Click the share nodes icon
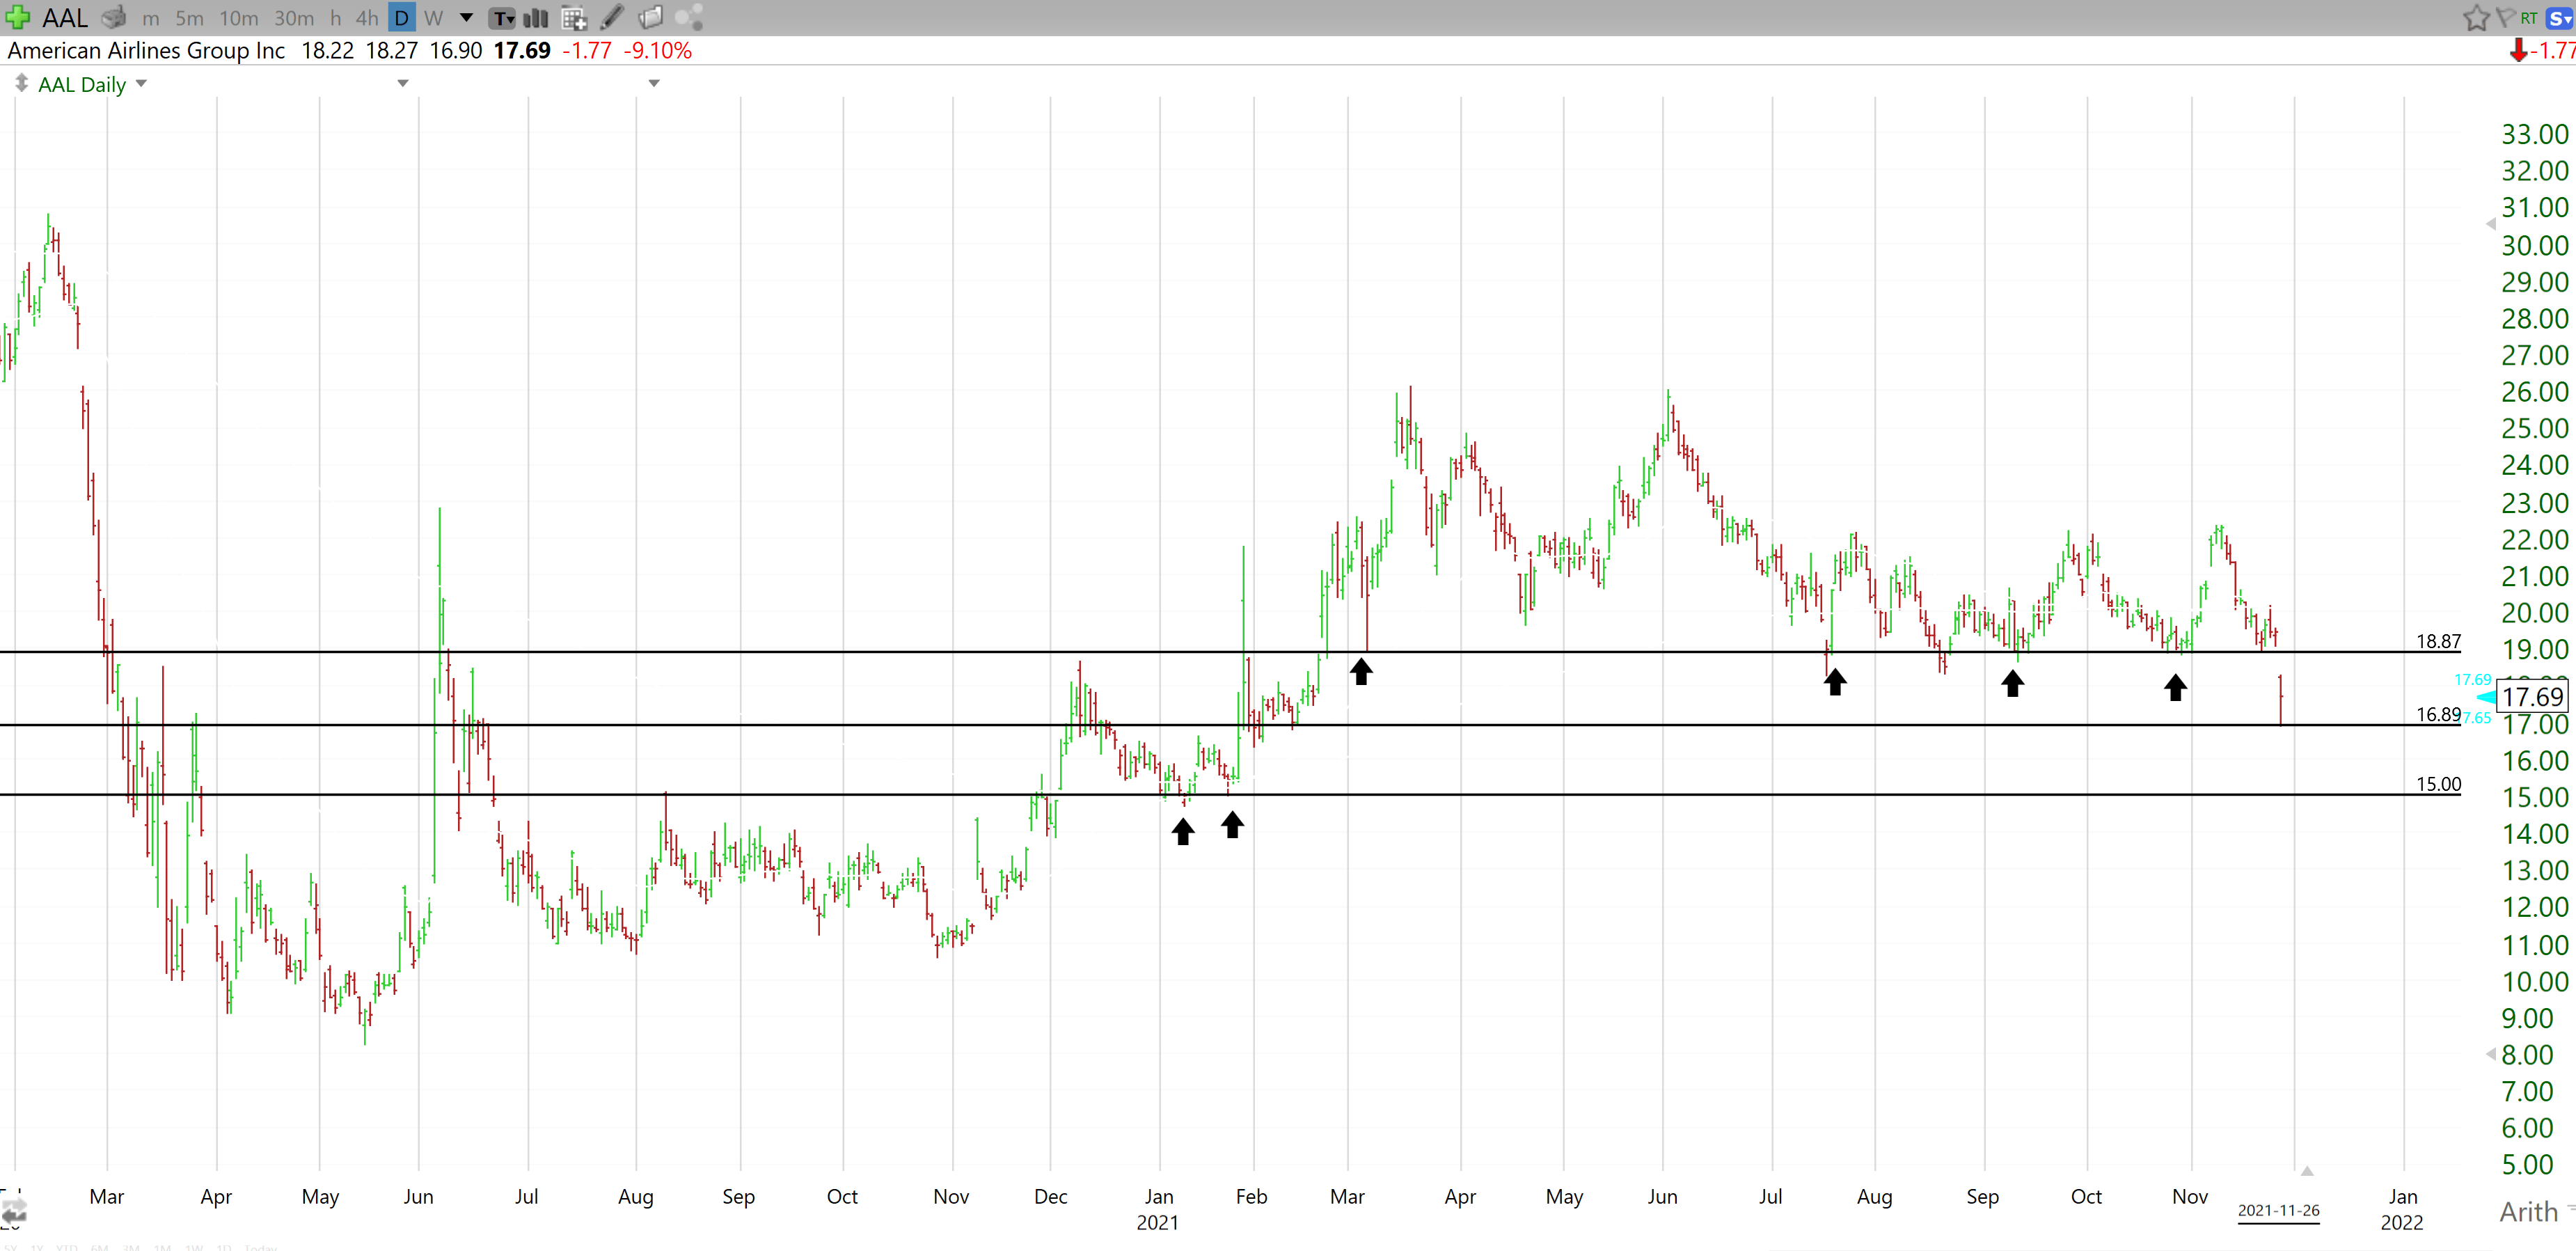The image size is (2576, 1251). point(689,17)
